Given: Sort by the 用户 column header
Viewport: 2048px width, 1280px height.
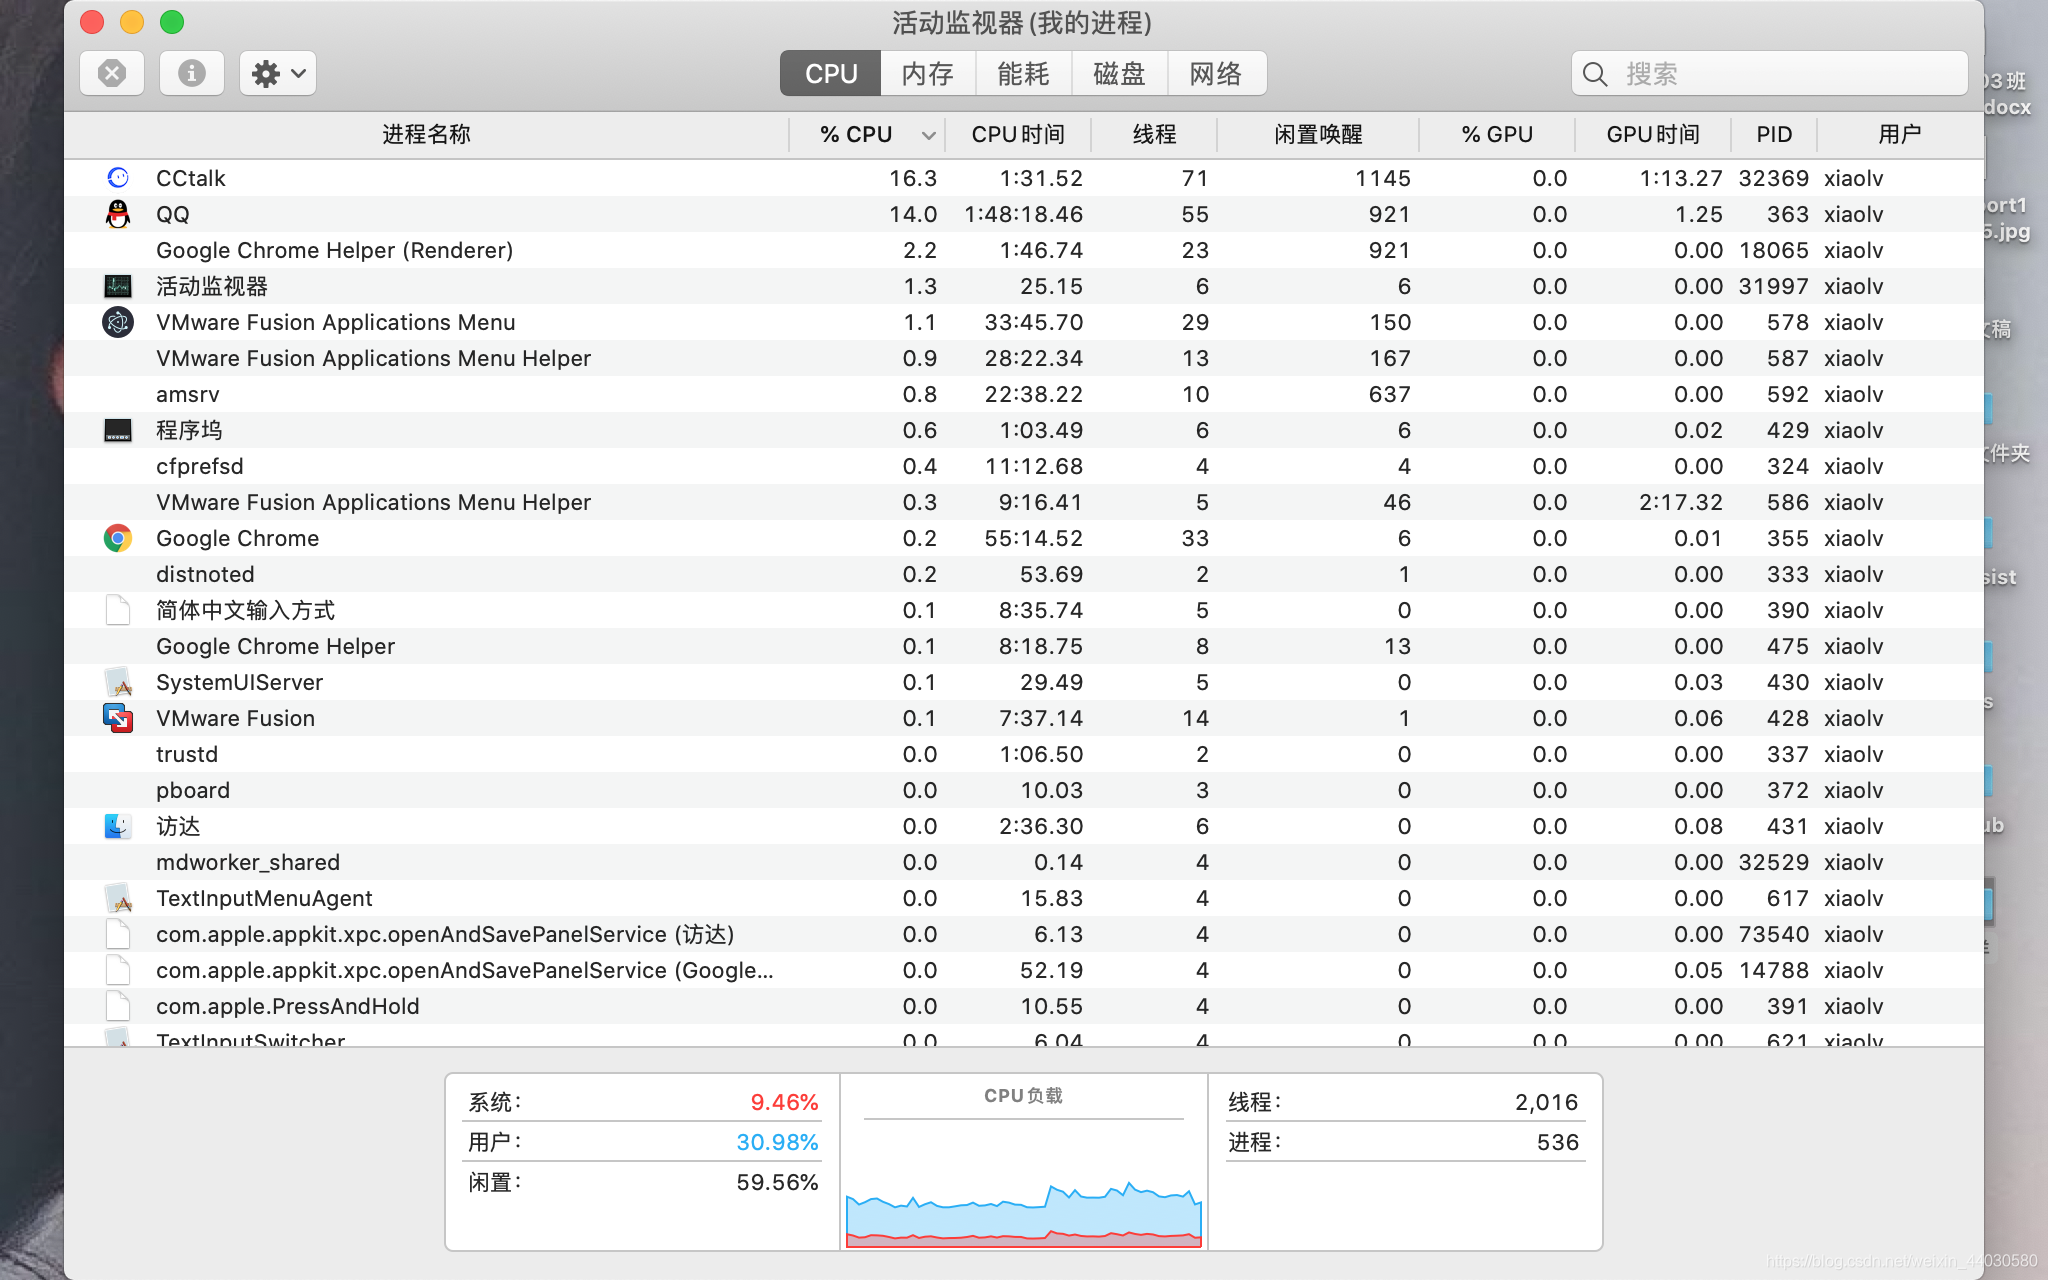Looking at the screenshot, I should coord(1899,134).
